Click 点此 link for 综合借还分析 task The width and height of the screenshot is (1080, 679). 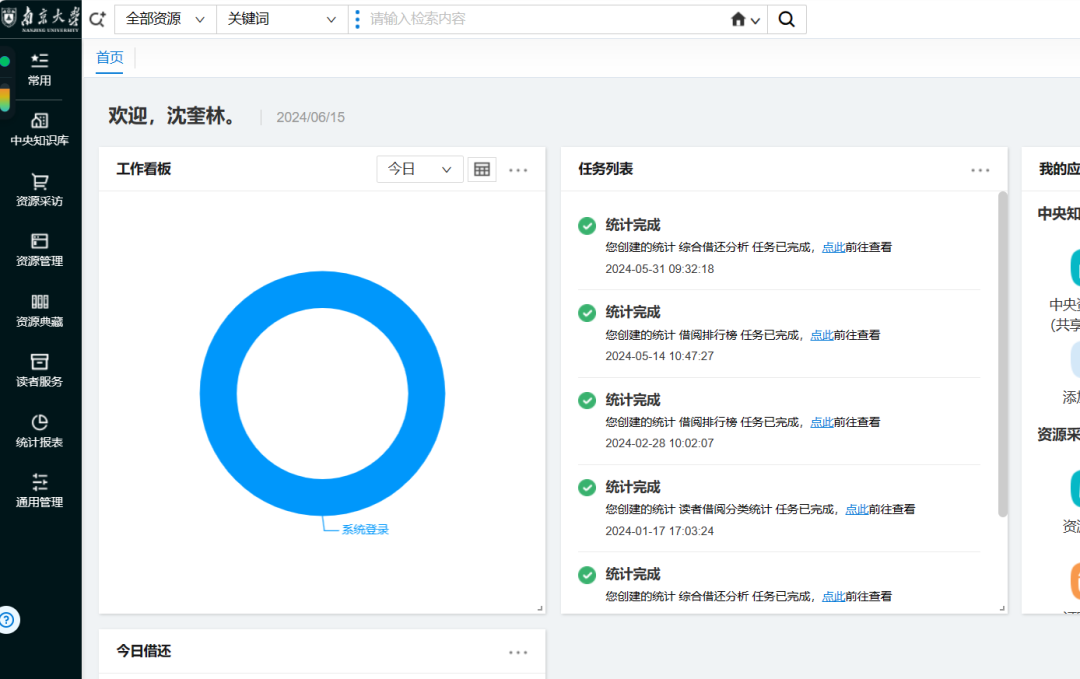(833, 248)
